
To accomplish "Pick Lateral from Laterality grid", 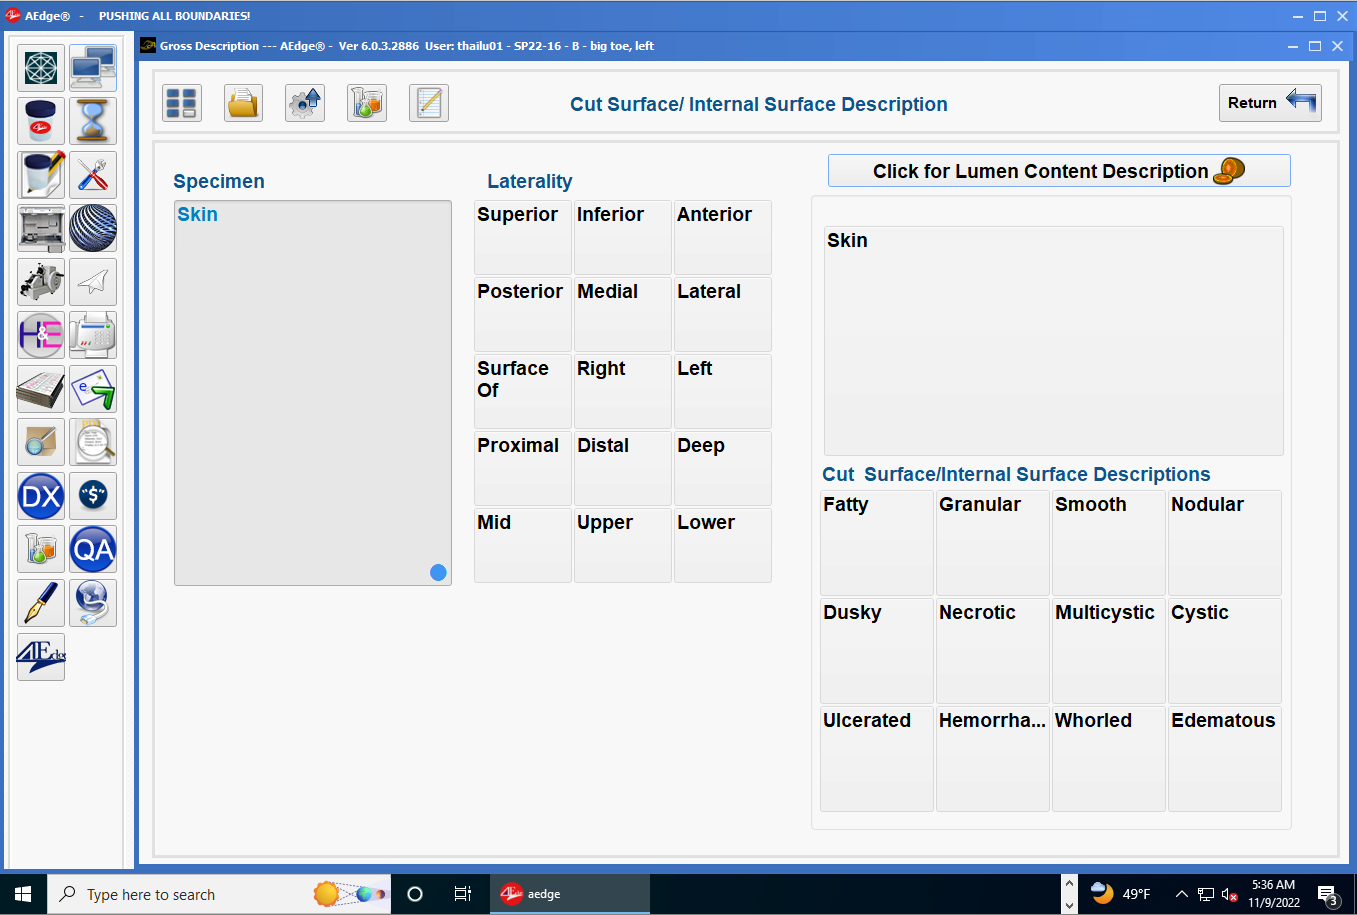I will pos(723,315).
